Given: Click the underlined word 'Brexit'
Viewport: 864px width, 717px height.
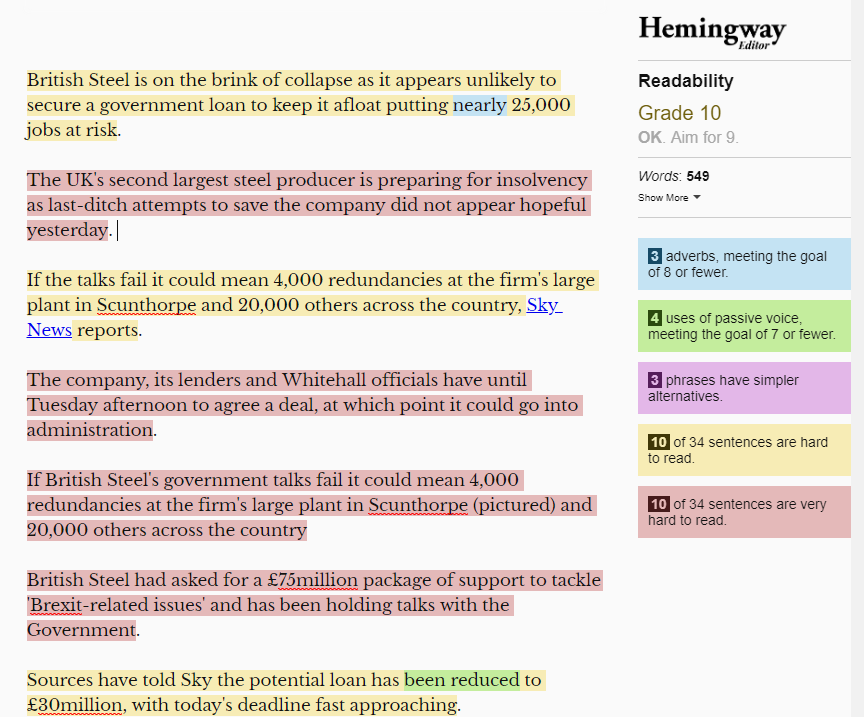Looking at the screenshot, I should tap(56, 605).
